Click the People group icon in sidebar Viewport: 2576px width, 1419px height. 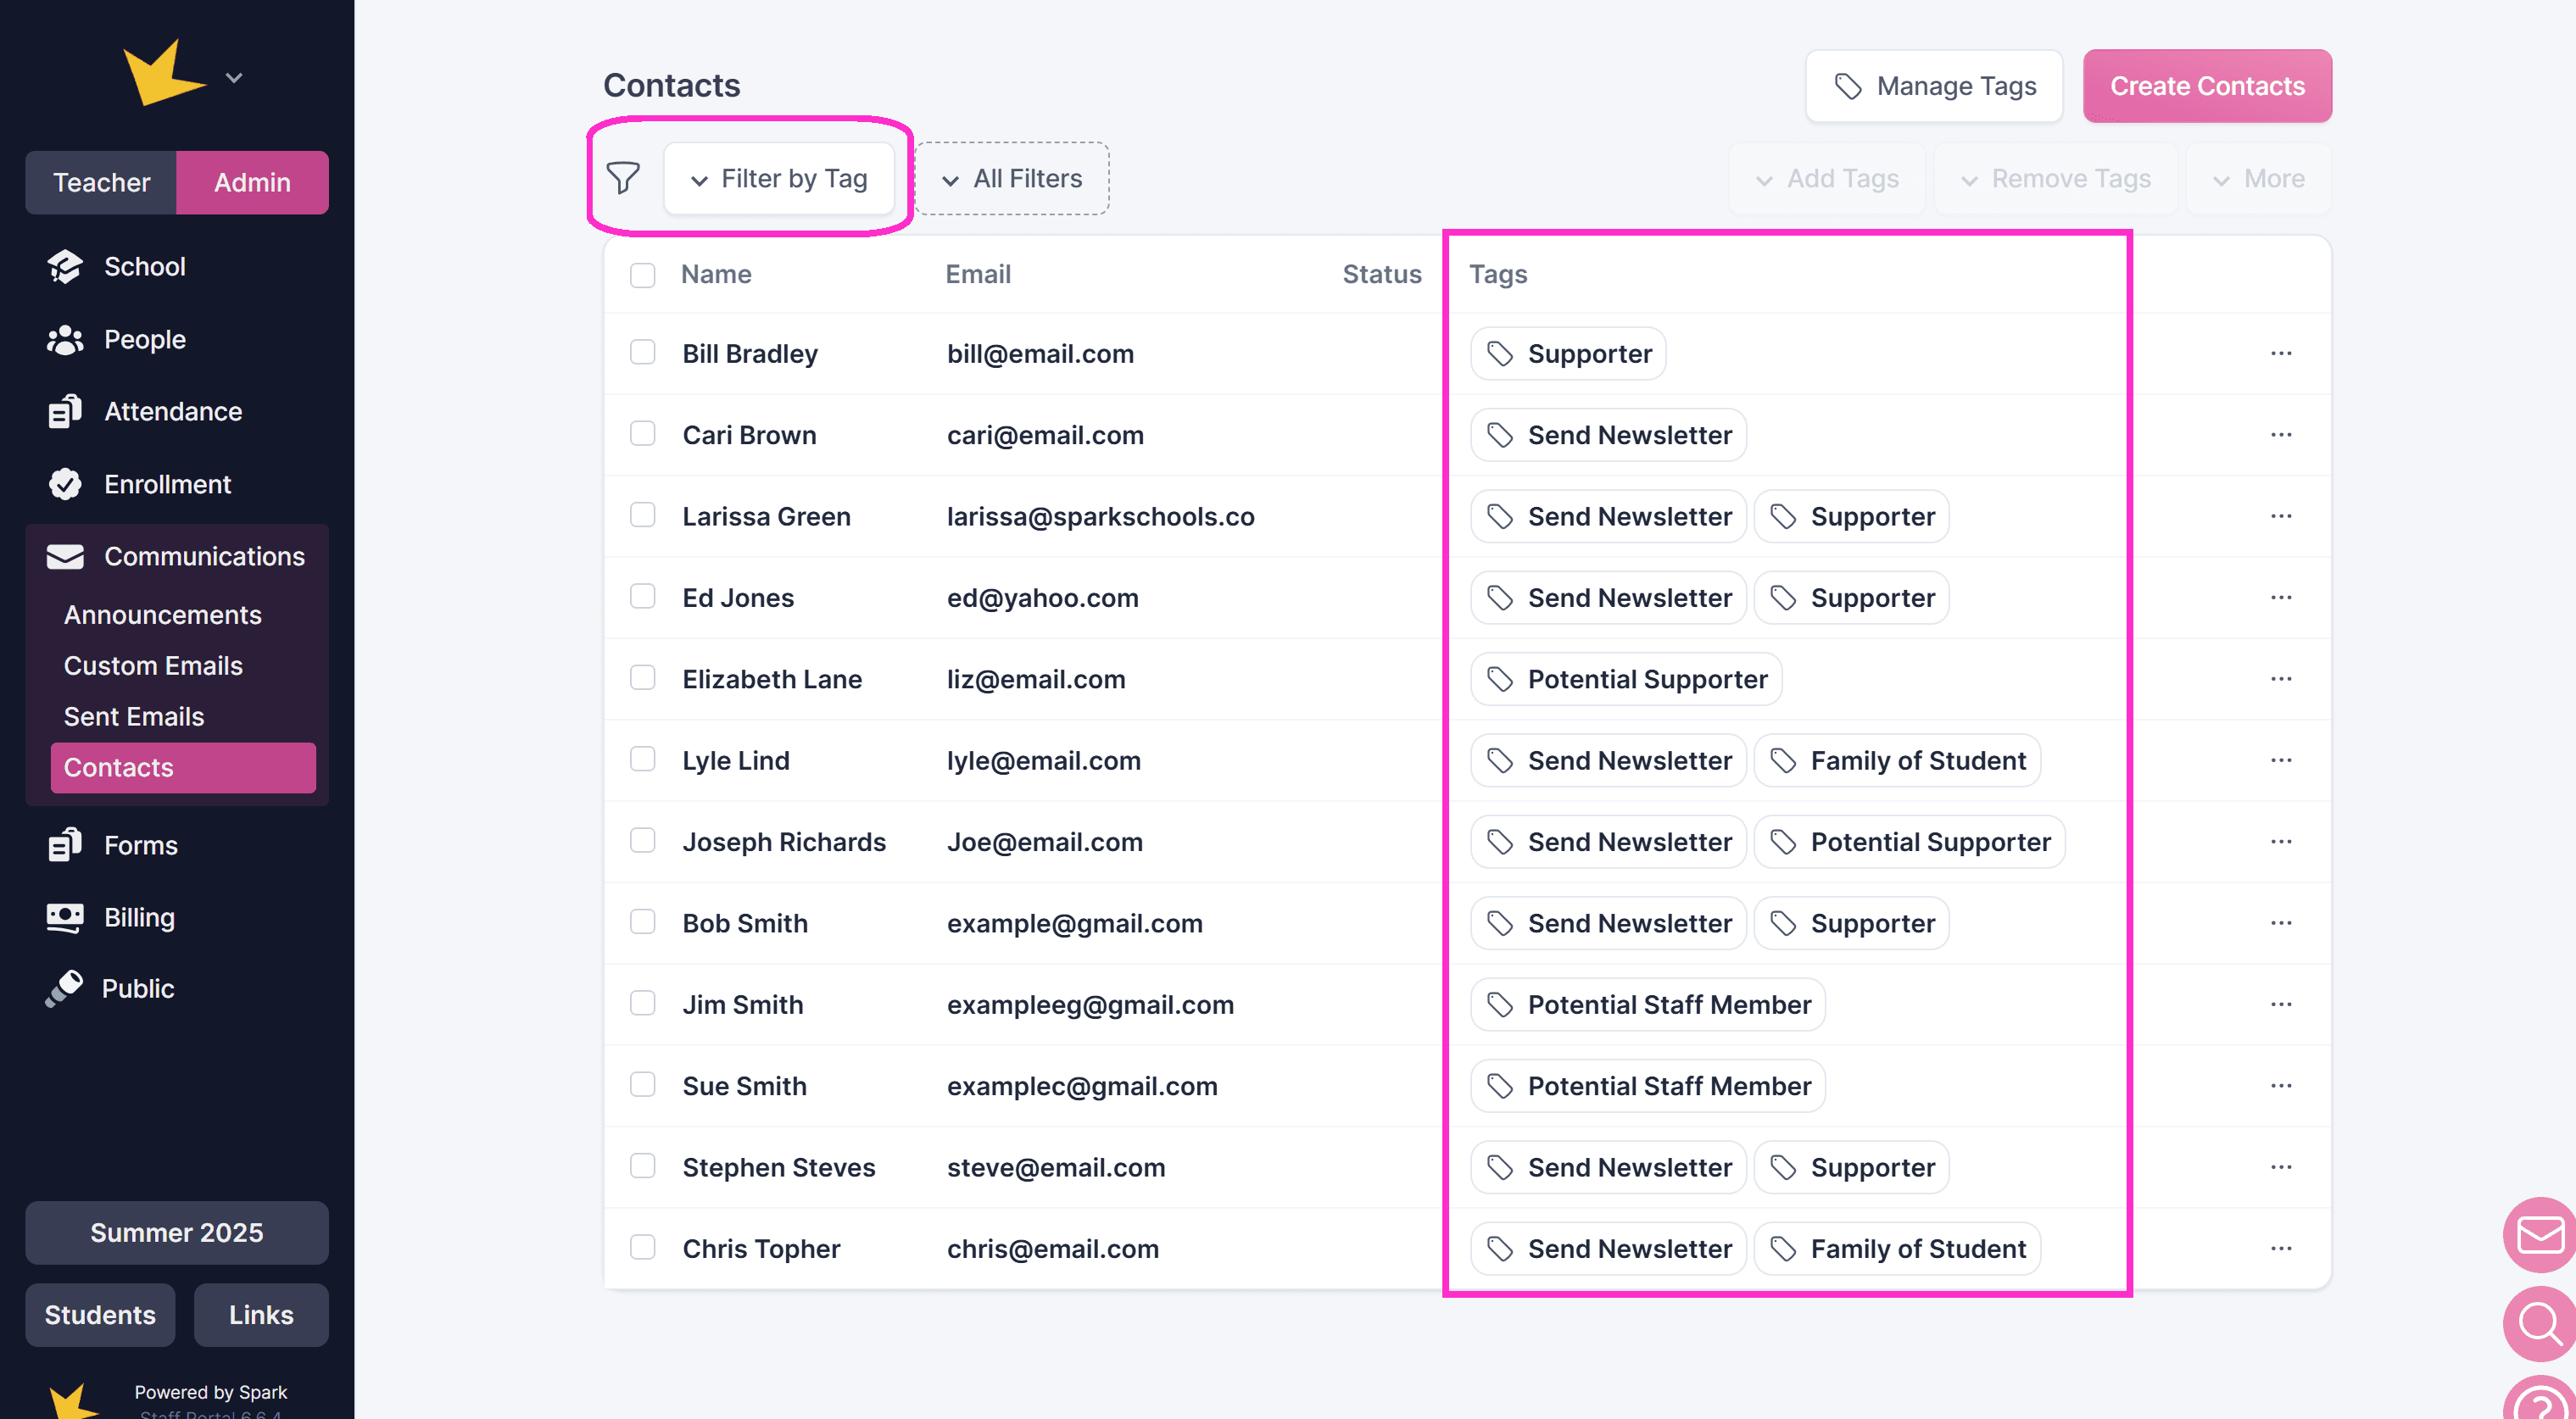pyautogui.click(x=65, y=340)
